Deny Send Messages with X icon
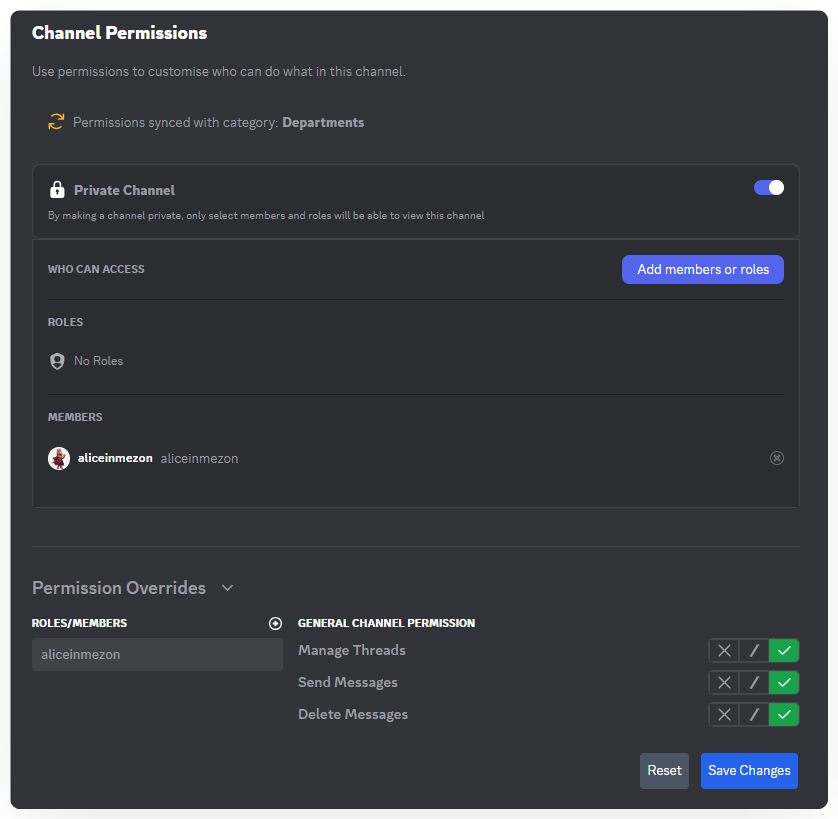 click(724, 683)
